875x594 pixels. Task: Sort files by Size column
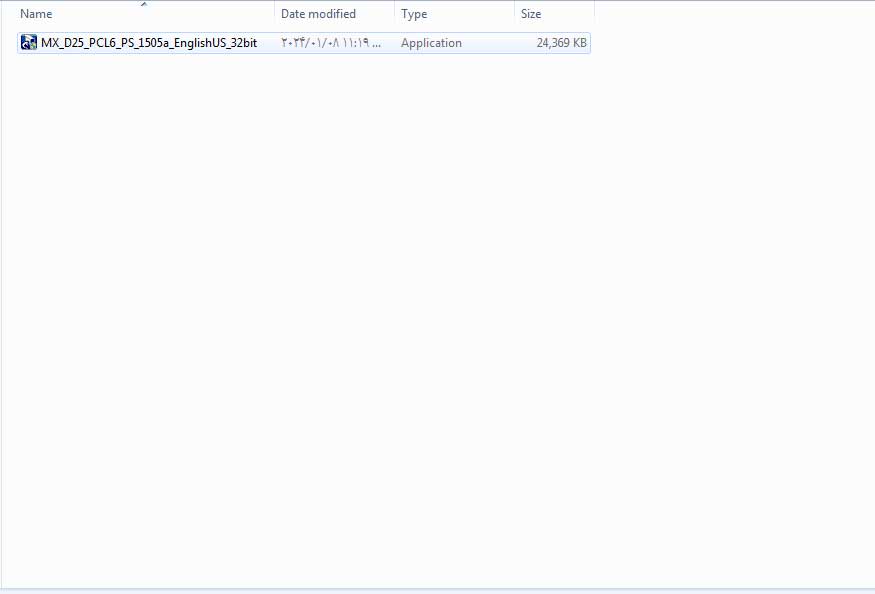(x=555, y=14)
